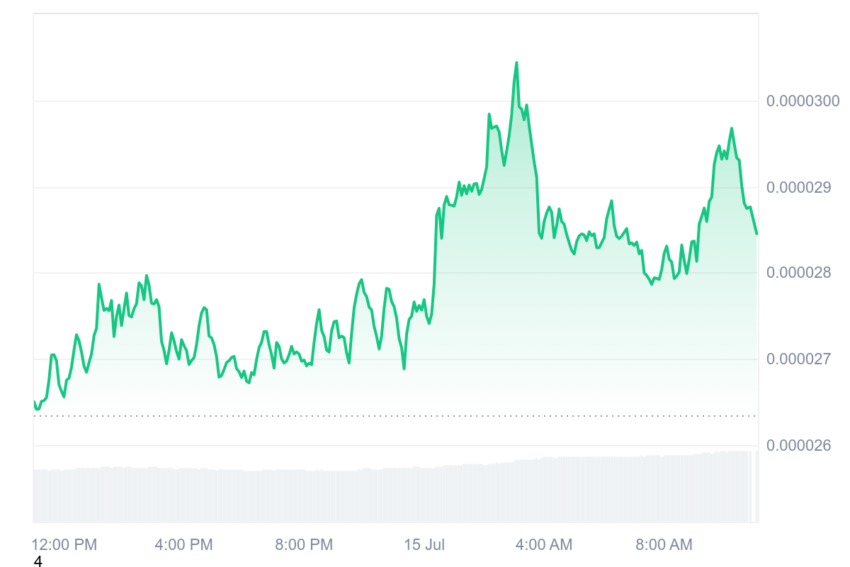Click the tallest volume bar at the right end
850x567 pixels.
757,486
